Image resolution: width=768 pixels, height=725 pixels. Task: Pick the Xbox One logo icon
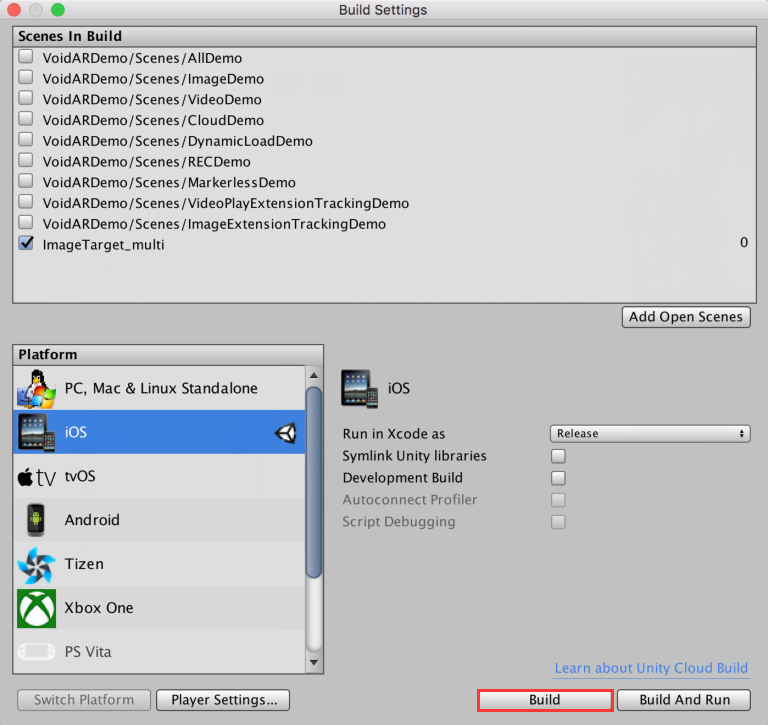coord(36,608)
